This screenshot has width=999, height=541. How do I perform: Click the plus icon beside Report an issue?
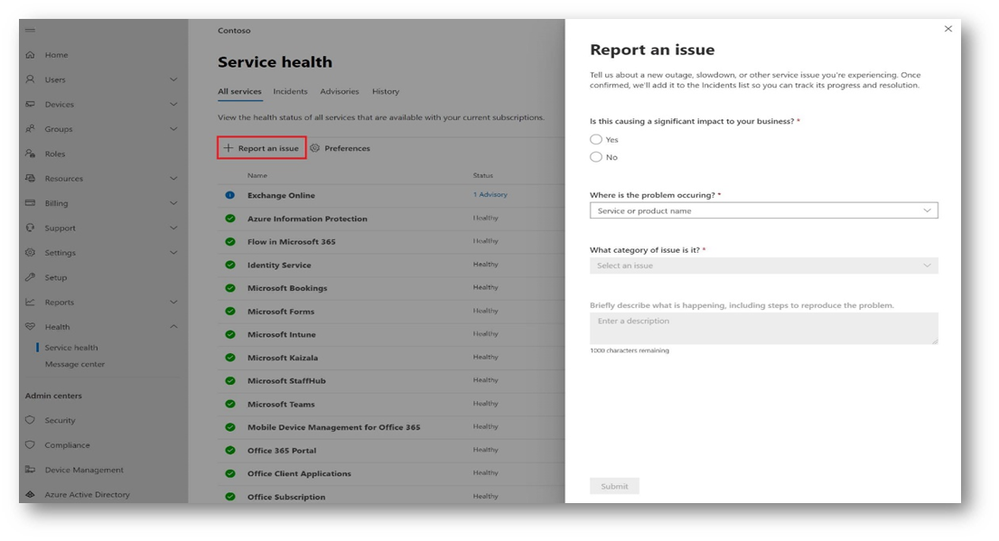point(228,148)
